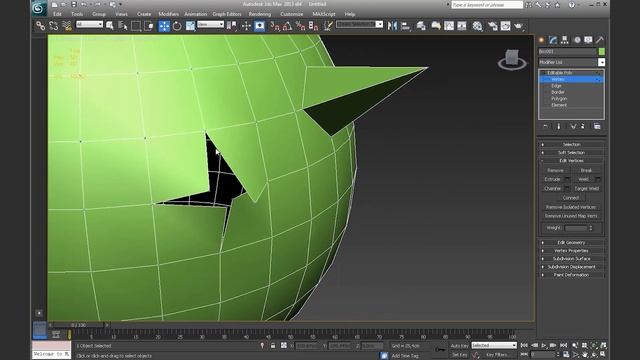Toggle Window/Crossing selection mode
This screenshot has width=640, height=360.
pyautogui.click(x=149, y=26)
